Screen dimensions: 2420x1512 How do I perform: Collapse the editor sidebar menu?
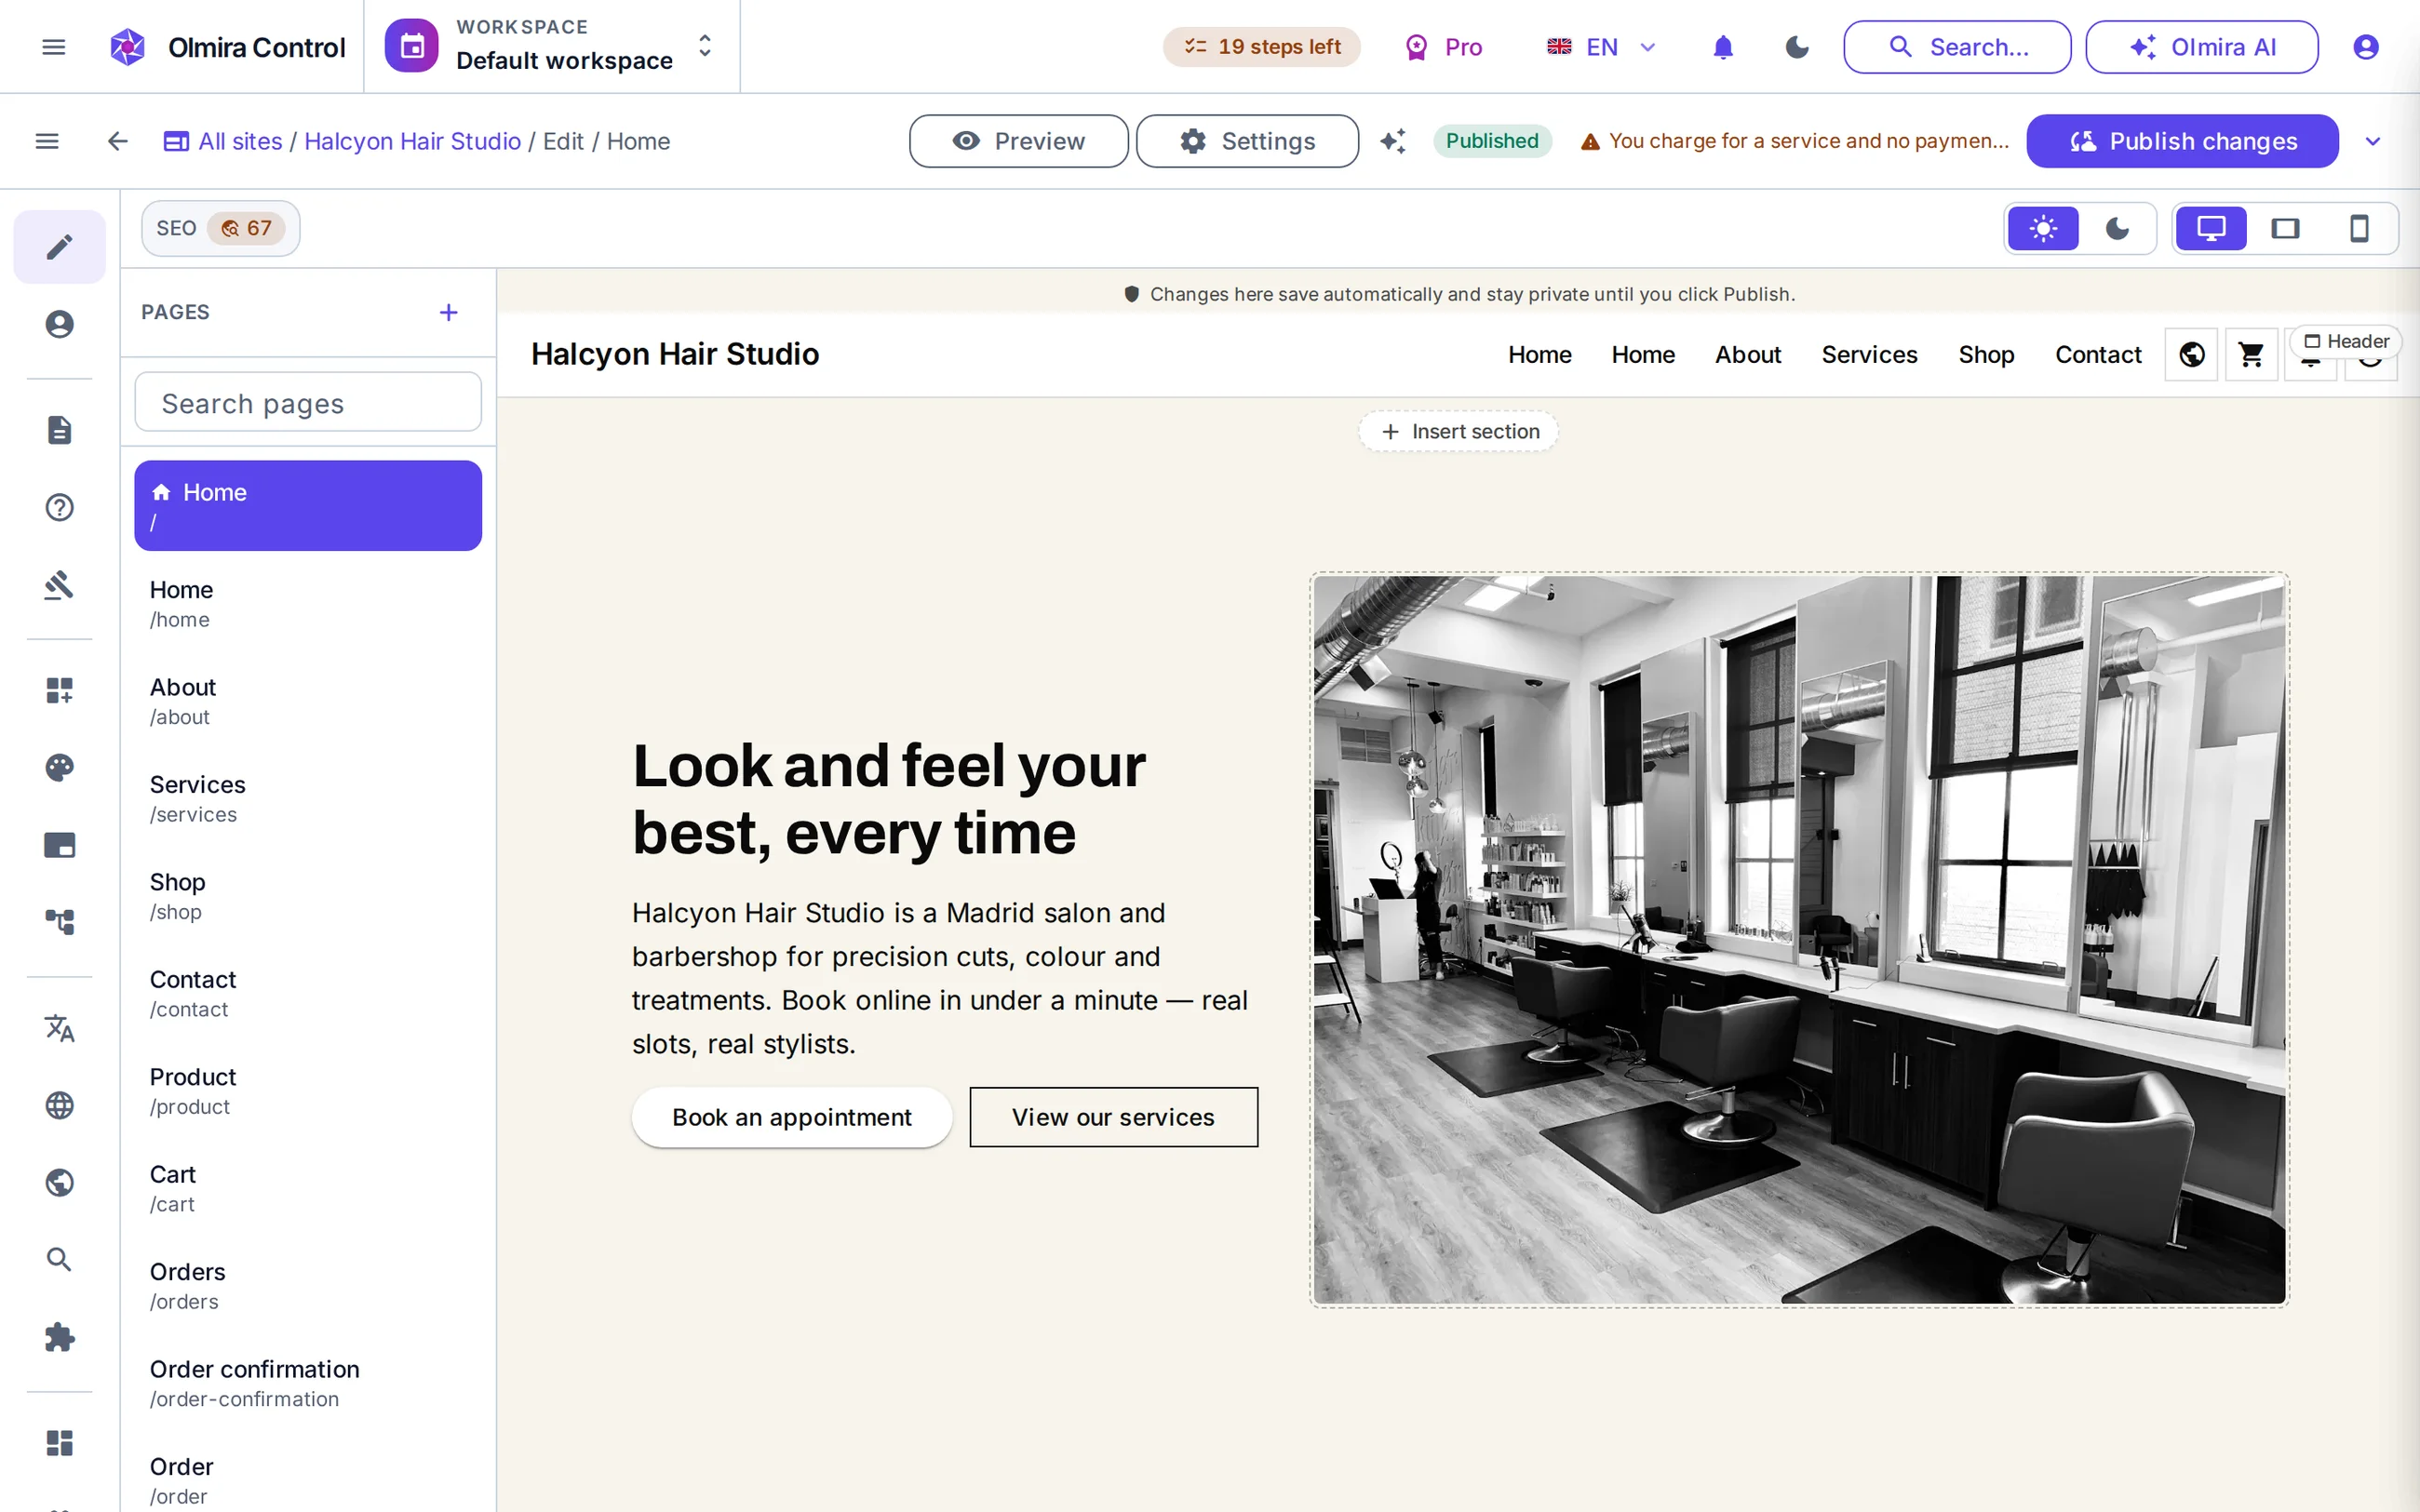(47, 141)
